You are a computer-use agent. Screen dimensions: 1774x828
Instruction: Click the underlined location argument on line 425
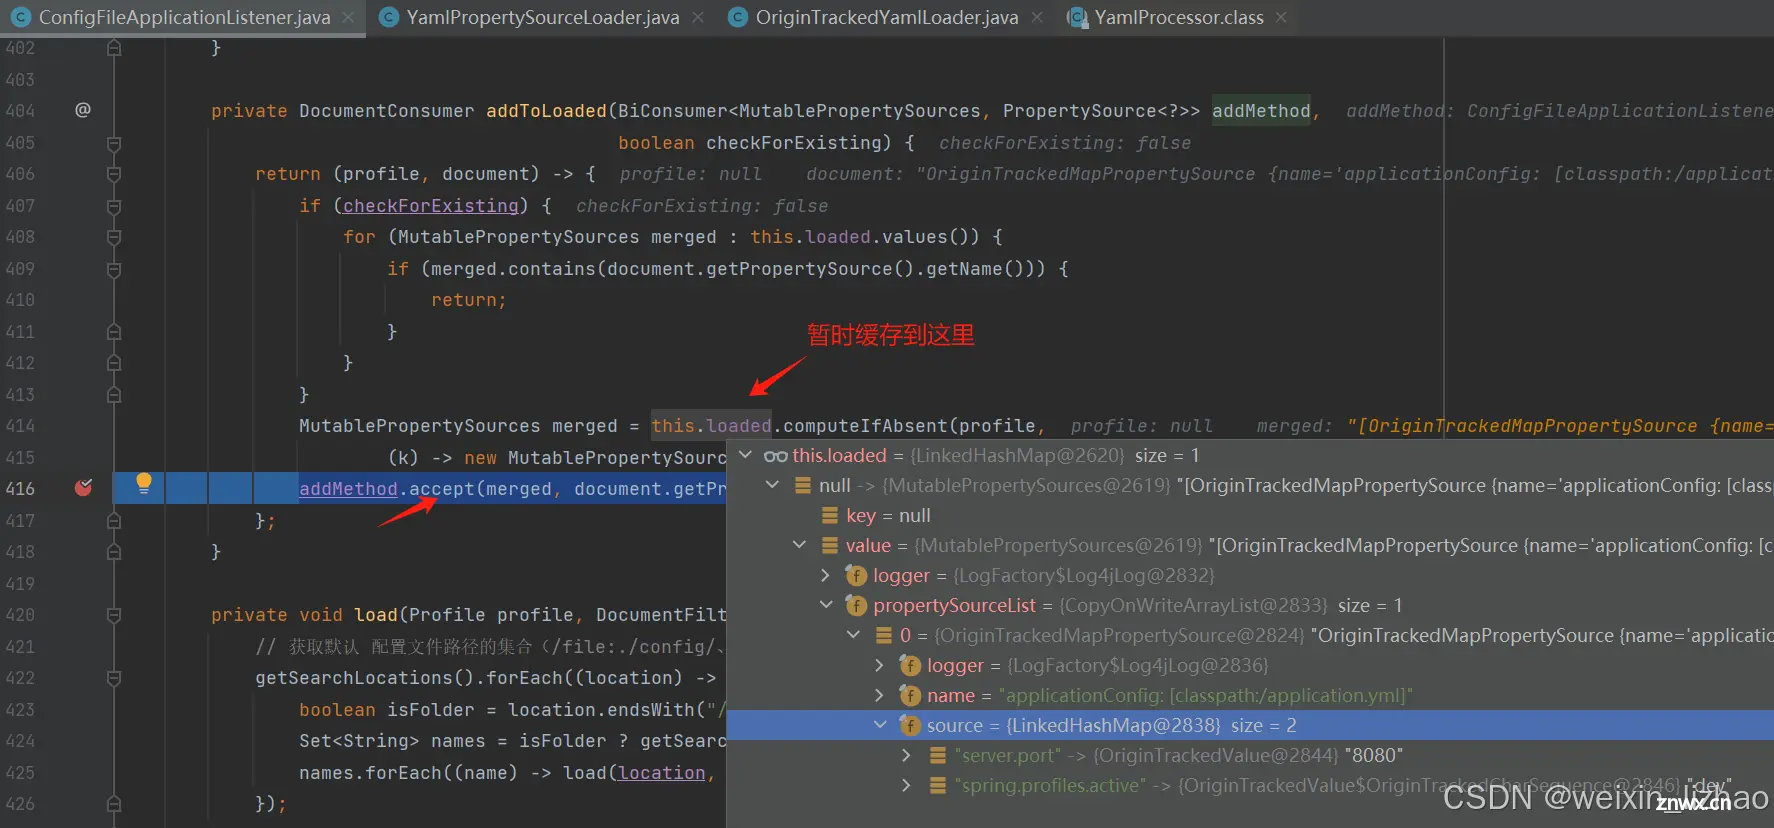click(x=662, y=773)
